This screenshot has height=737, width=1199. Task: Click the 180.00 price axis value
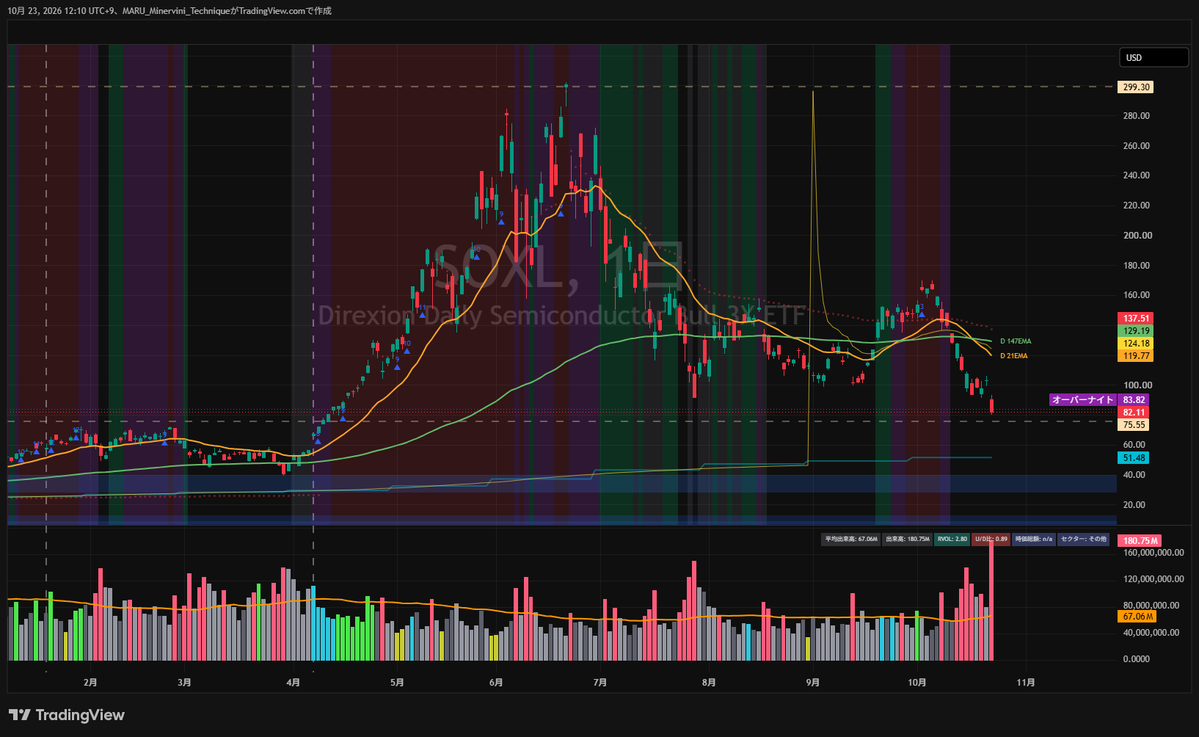1136,266
